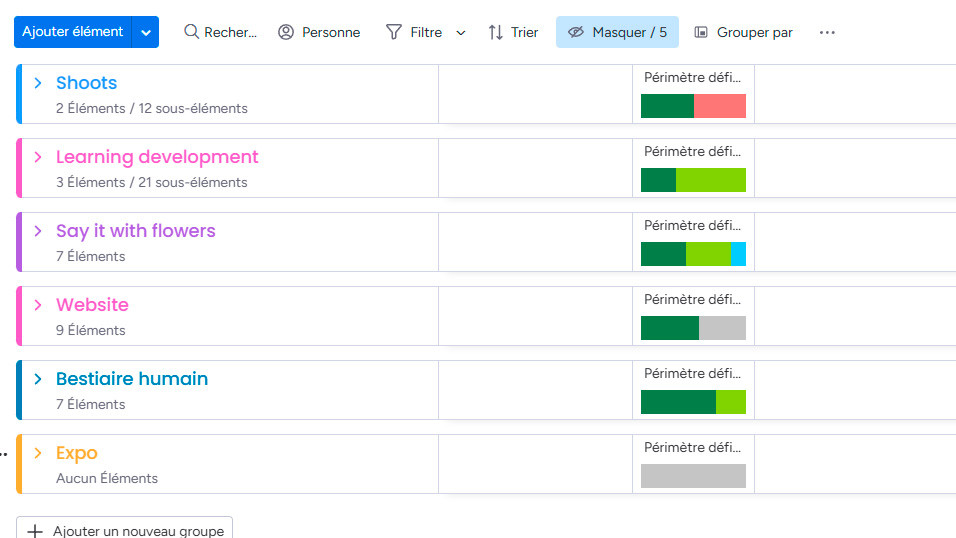Click the Trier sort arrows icon
Screen dimensions: 956x538
496,32
